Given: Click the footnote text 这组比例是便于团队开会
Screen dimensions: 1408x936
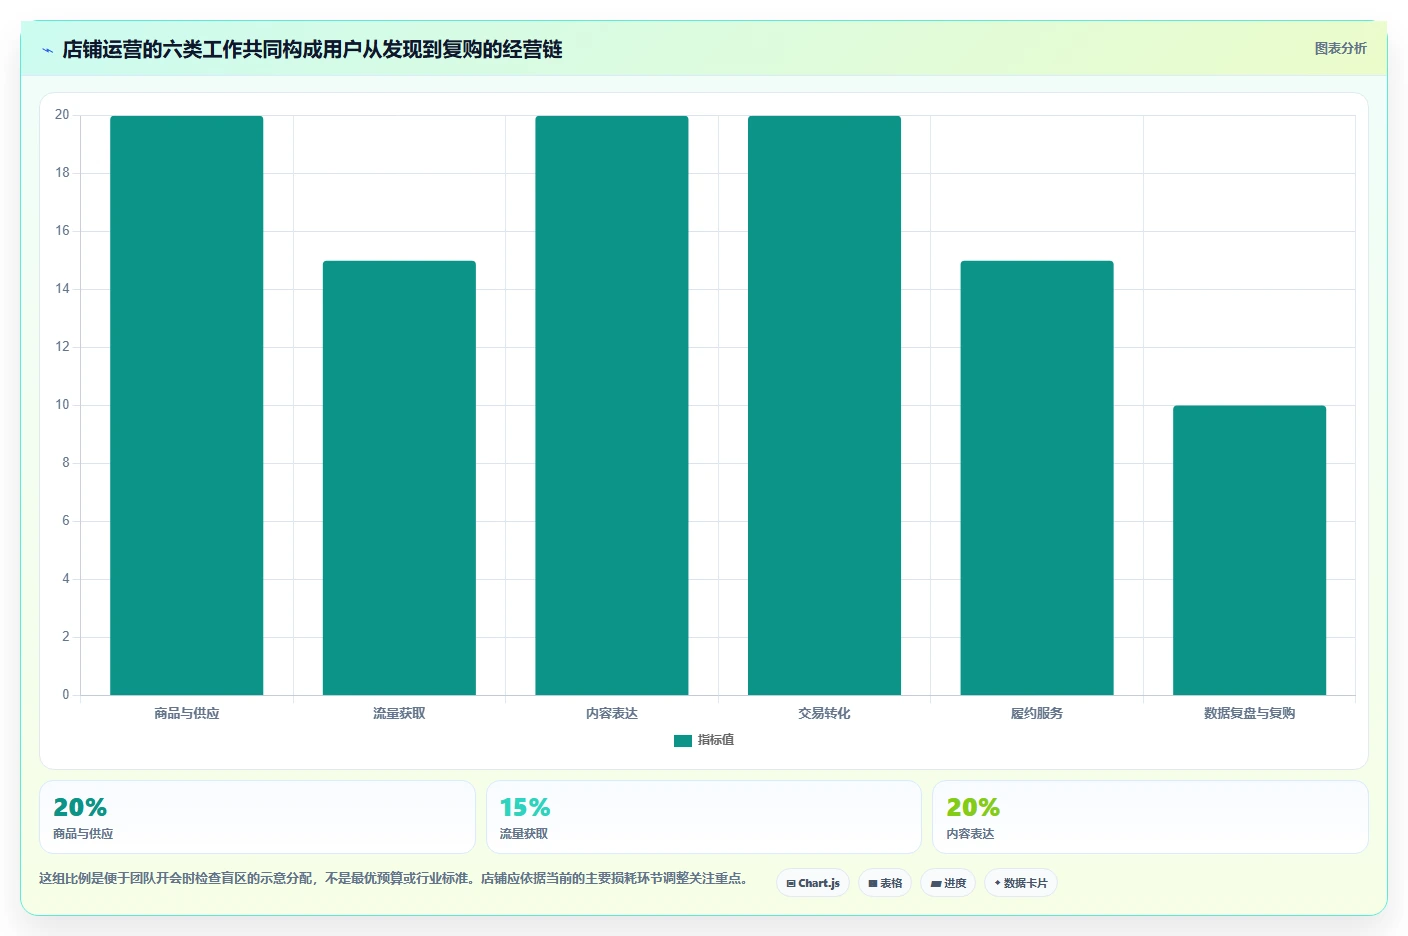Looking at the screenshot, I should coord(393,878).
